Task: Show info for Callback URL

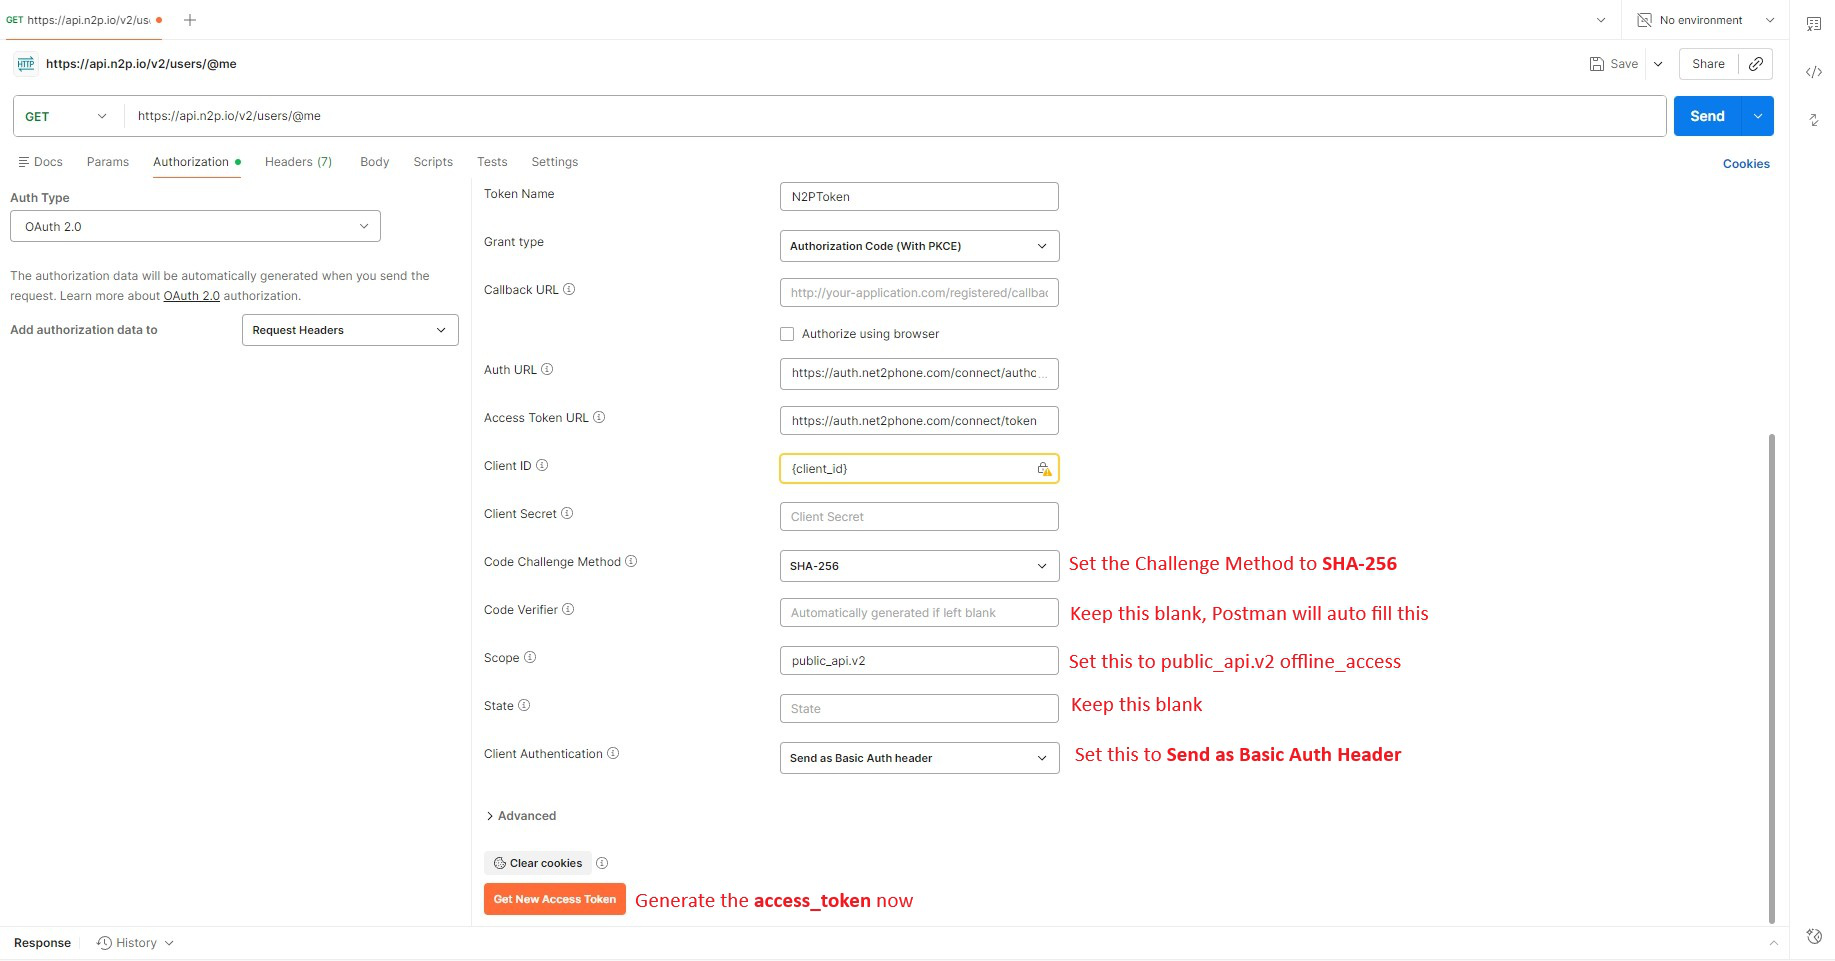Action: [x=569, y=290]
